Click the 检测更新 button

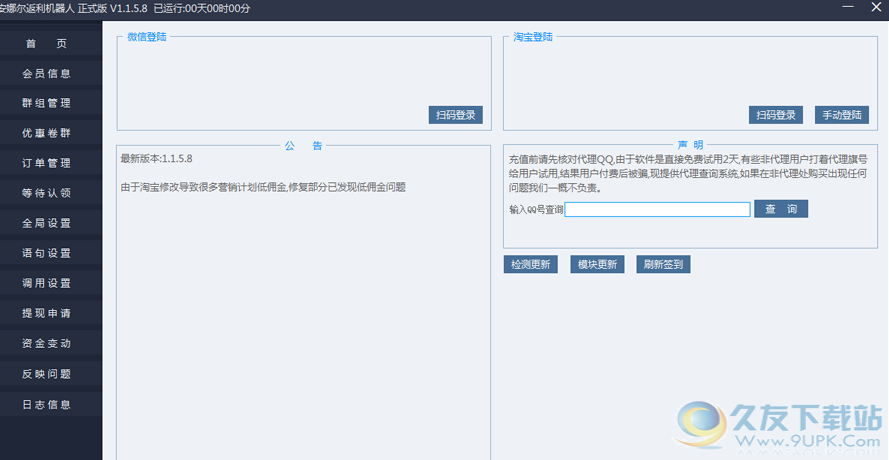coord(531,264)
